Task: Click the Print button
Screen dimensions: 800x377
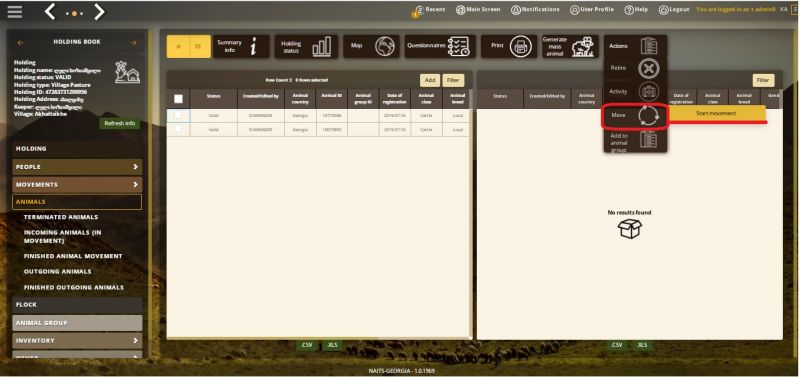Action: (x=509, y=46)
